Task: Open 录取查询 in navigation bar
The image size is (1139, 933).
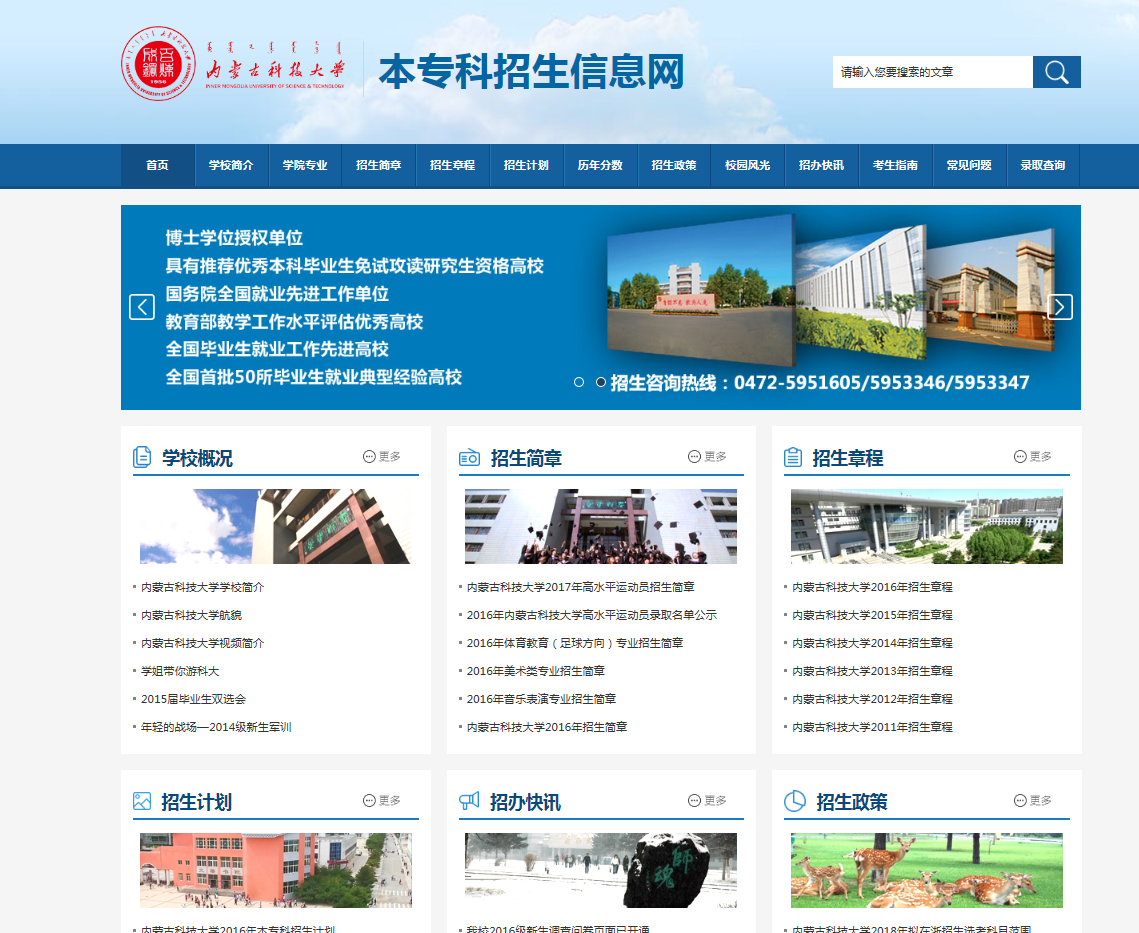Action: pos(1042,166)
